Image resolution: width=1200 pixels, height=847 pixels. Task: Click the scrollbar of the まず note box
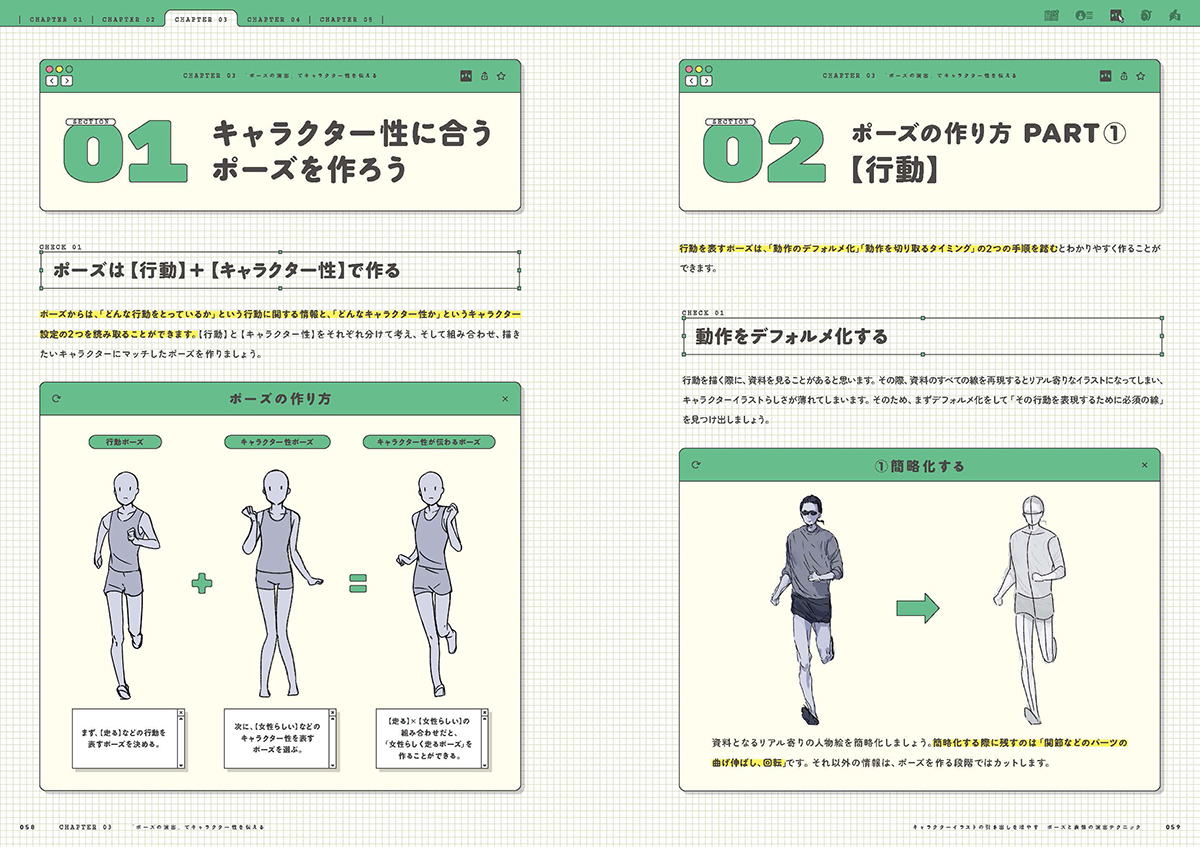click(x=179, y=743)
